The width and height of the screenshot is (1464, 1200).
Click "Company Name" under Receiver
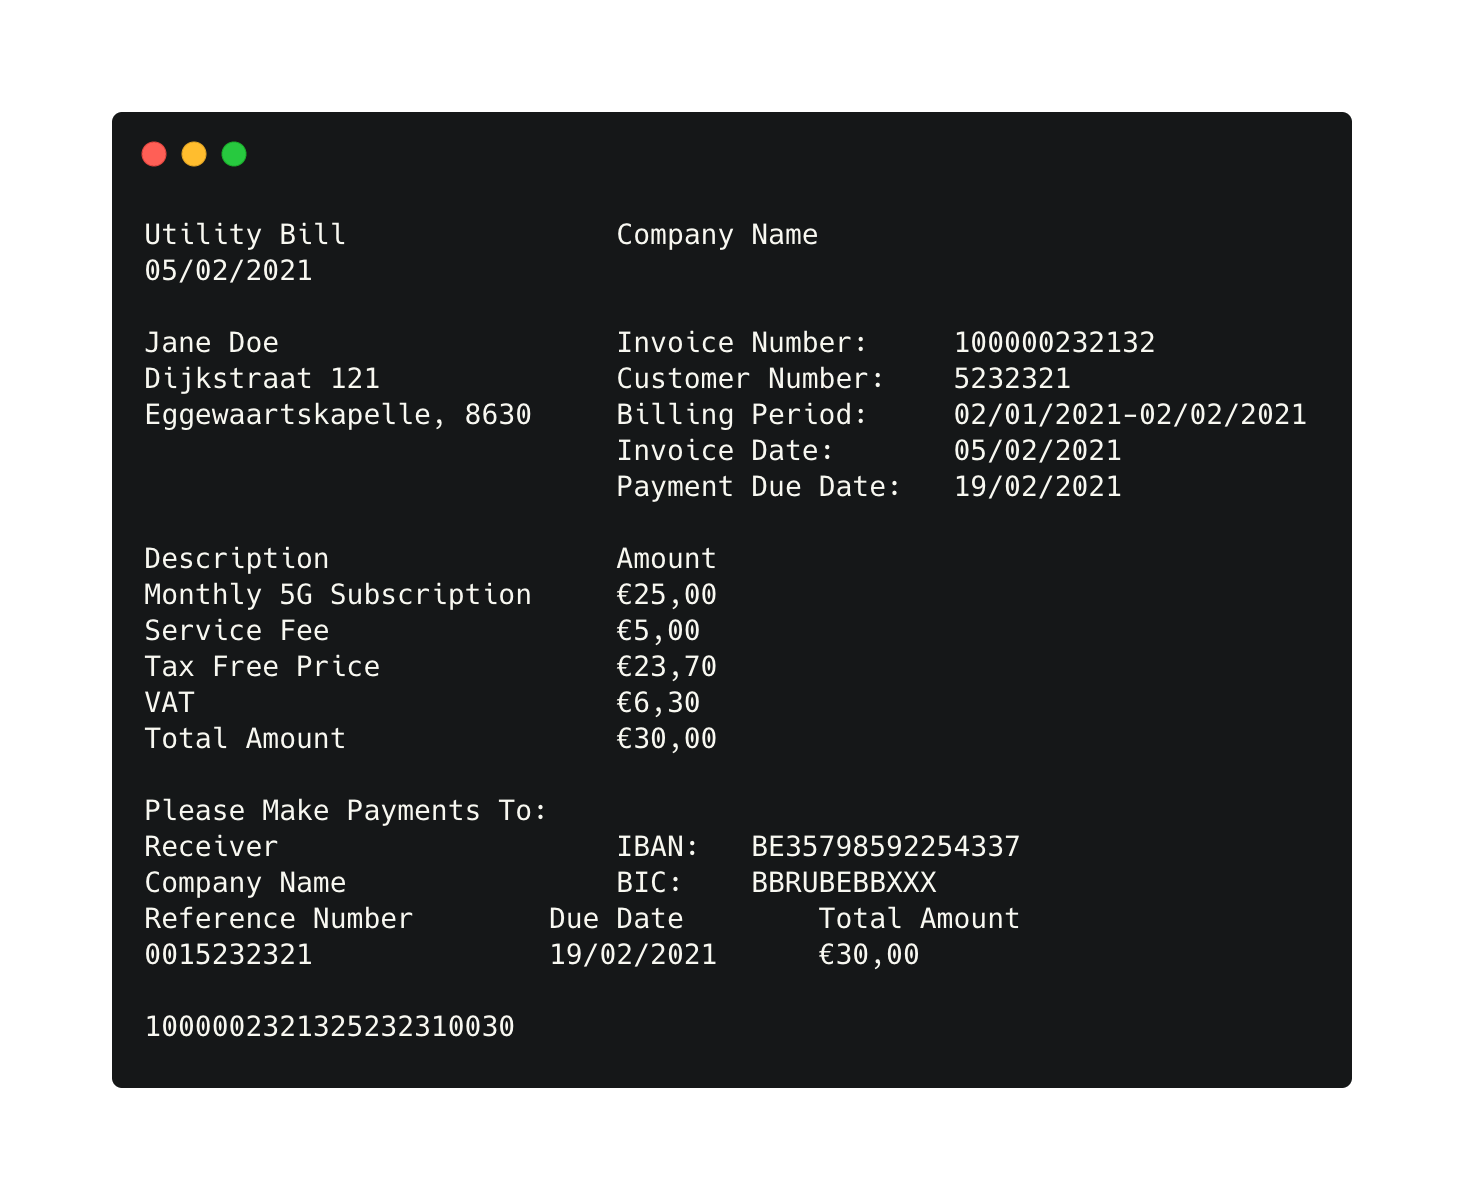tap(245, 883)
